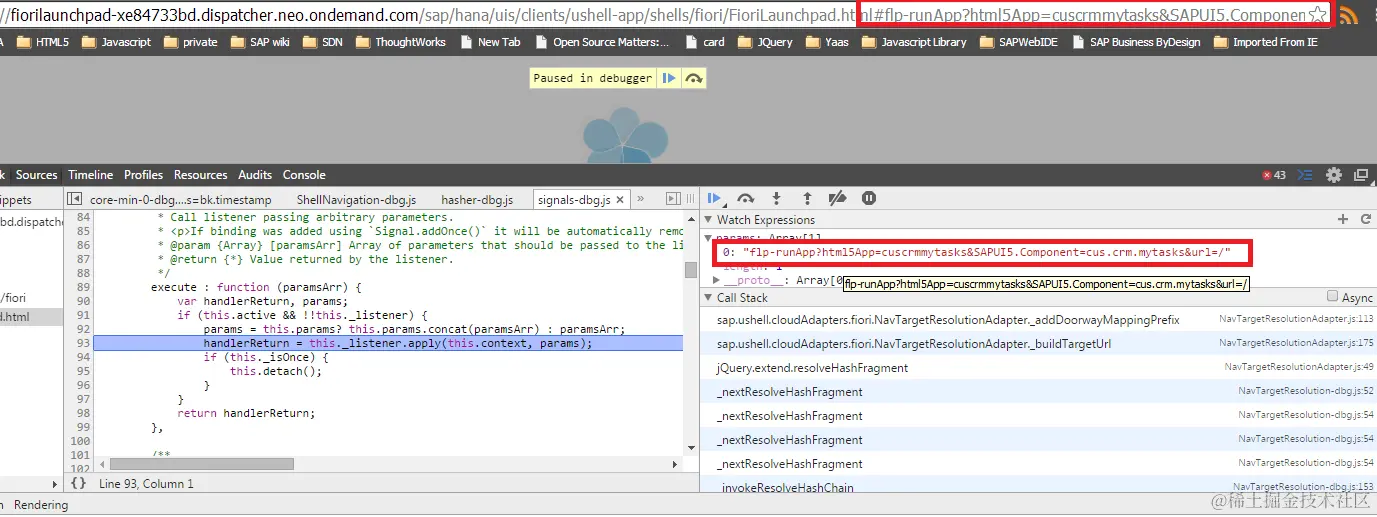The height and width of the screenshot is (517, 1377).
Task: Deactivate breakpoints icon
Action: 838,198
